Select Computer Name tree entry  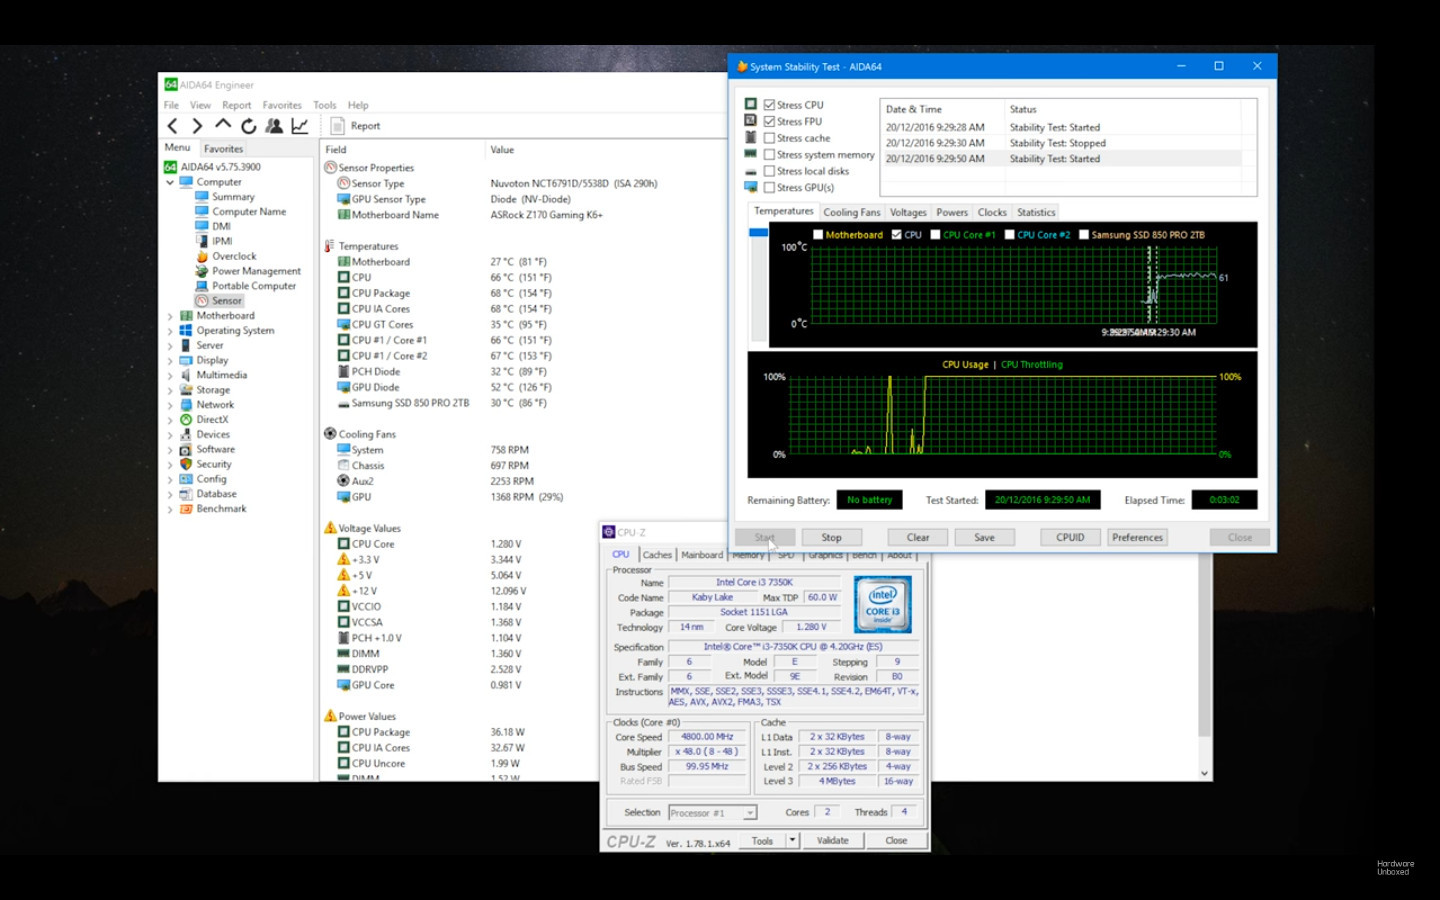pyautogui.click(x=249, y=212)
